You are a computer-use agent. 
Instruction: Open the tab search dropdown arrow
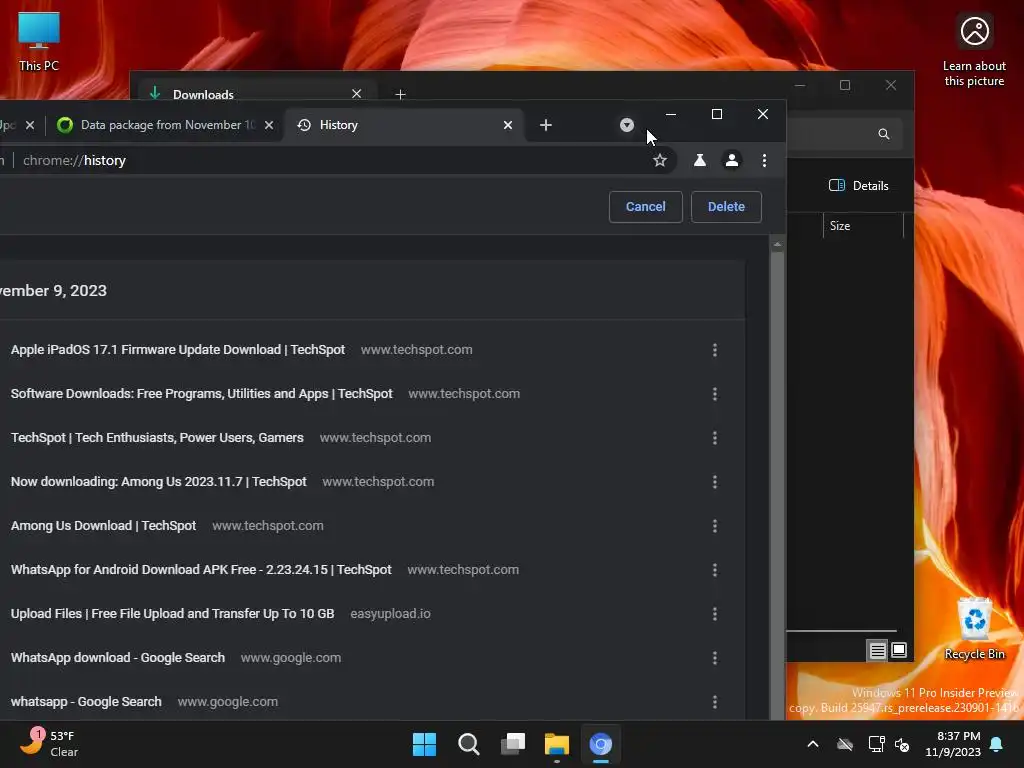[x=626, y=125]
